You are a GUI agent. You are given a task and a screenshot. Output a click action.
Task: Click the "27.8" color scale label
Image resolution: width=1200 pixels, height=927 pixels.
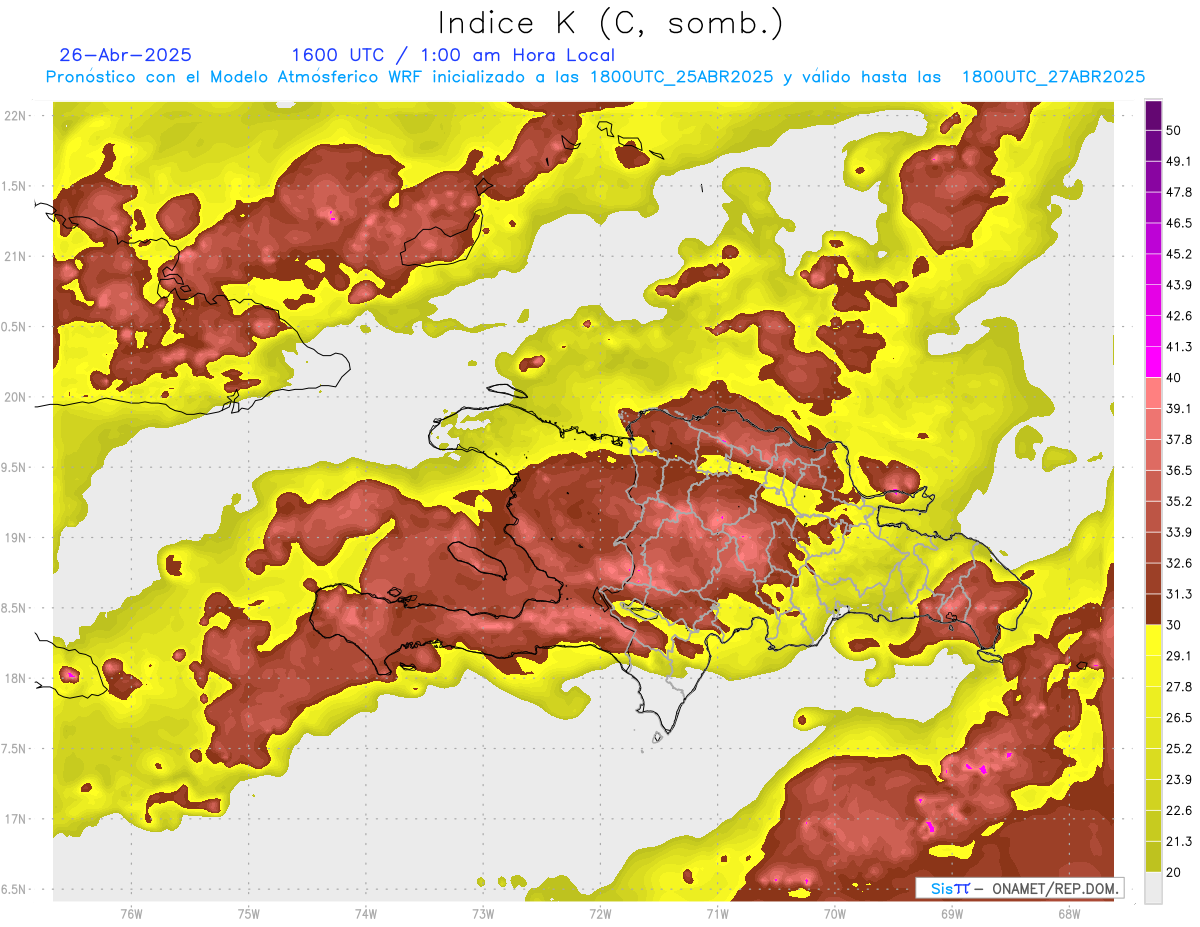(1178, 687)
